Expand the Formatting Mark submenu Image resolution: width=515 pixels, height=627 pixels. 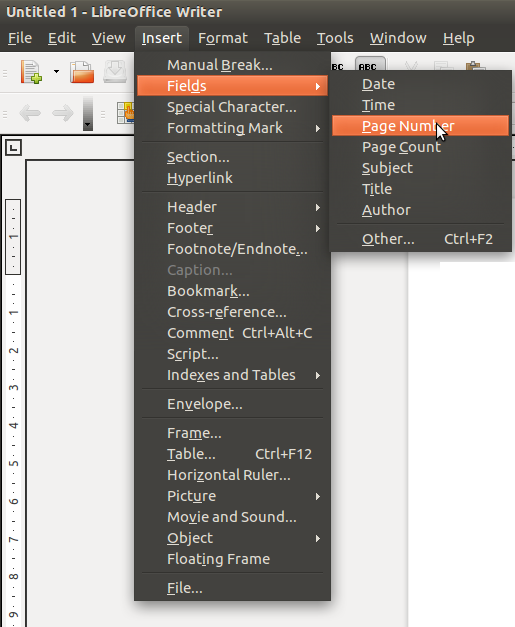[x=232, y=128]
